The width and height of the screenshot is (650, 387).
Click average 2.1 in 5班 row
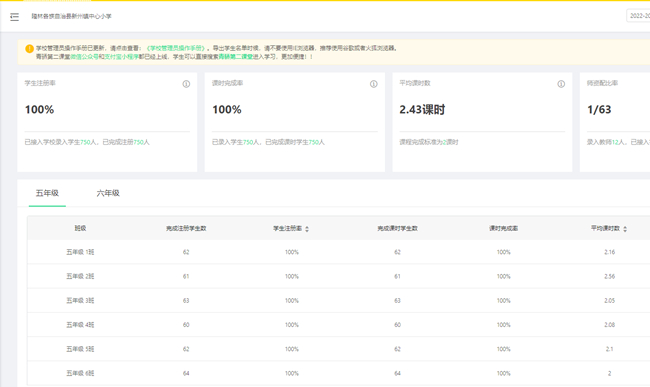[x=609, y=349]
